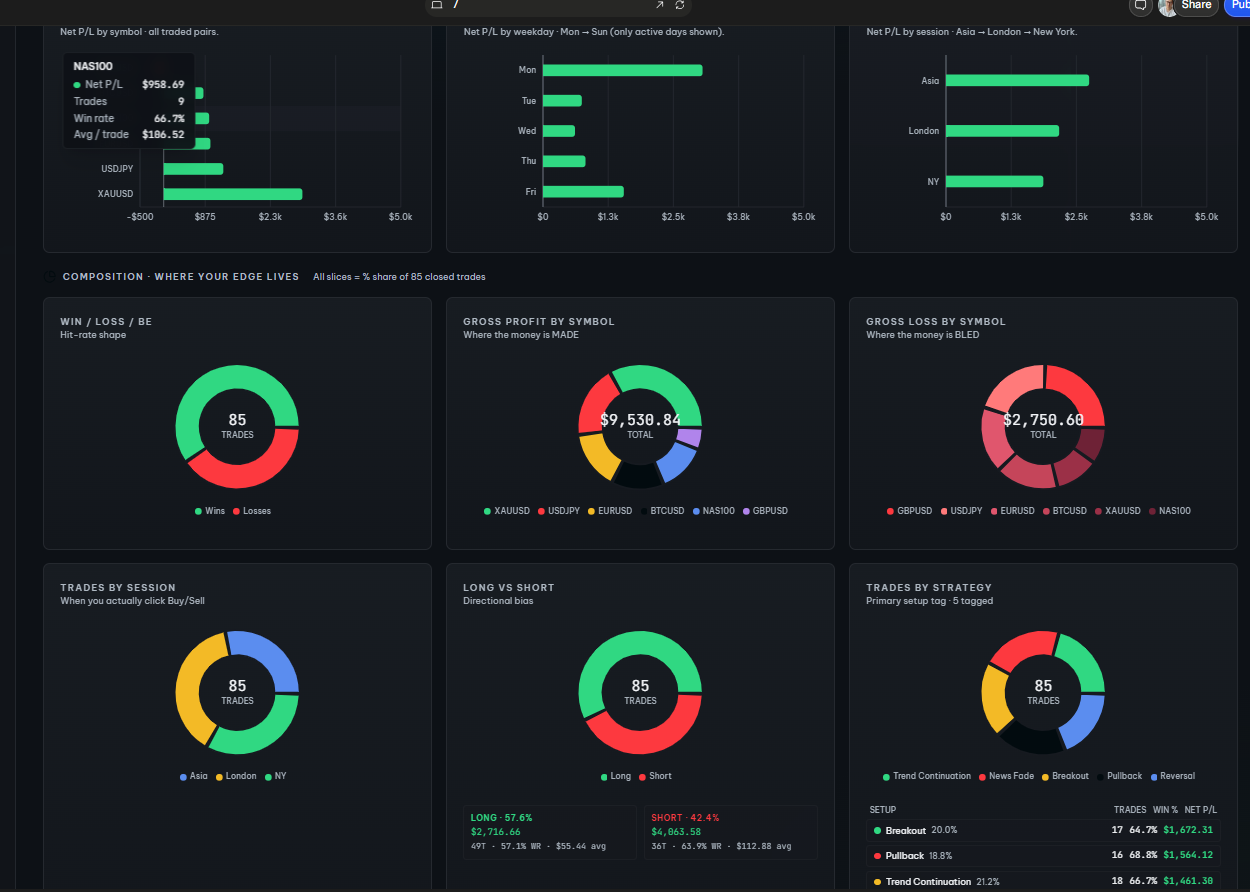Select the Breakout 20.0% row in setup table
The image size is (1250, 892).
pos(1043,830)
